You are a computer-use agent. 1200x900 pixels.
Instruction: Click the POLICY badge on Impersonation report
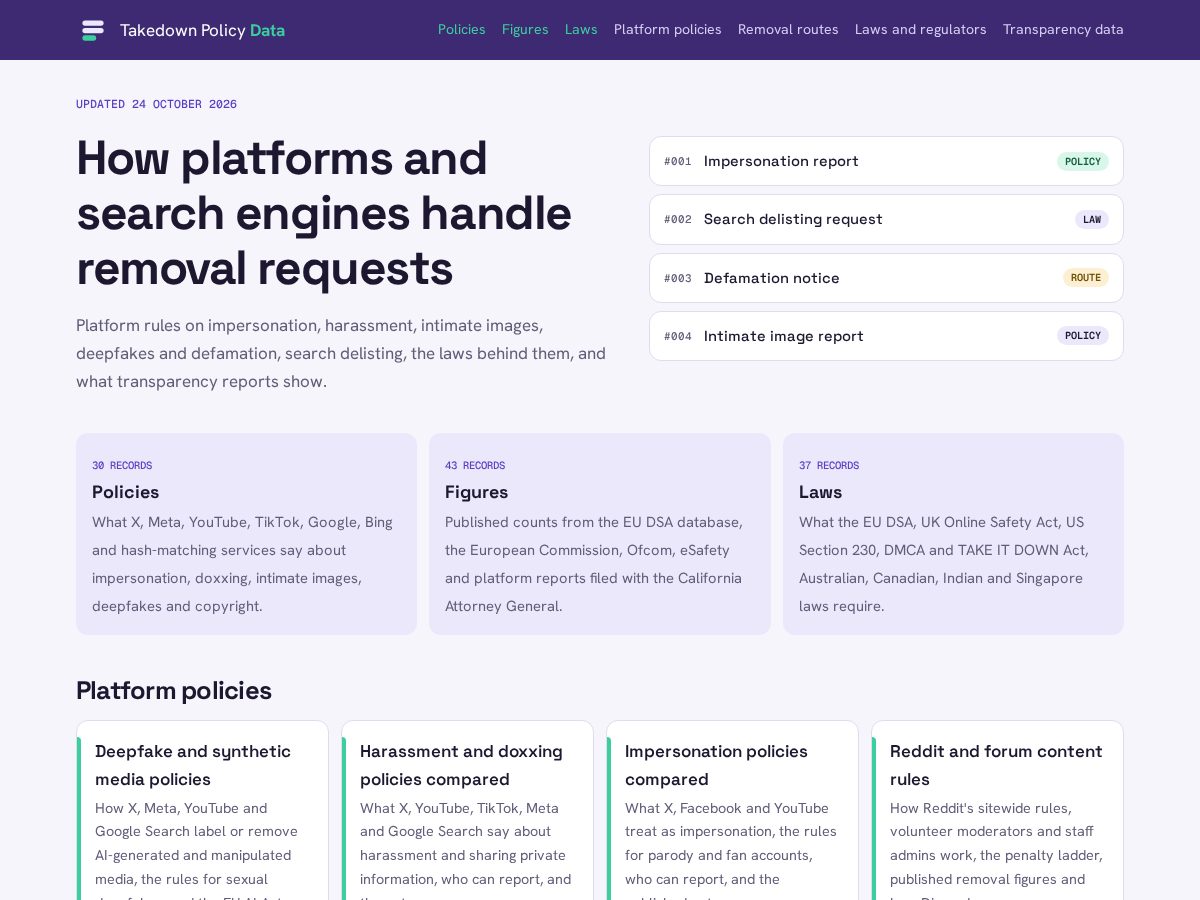[1083, 161]
